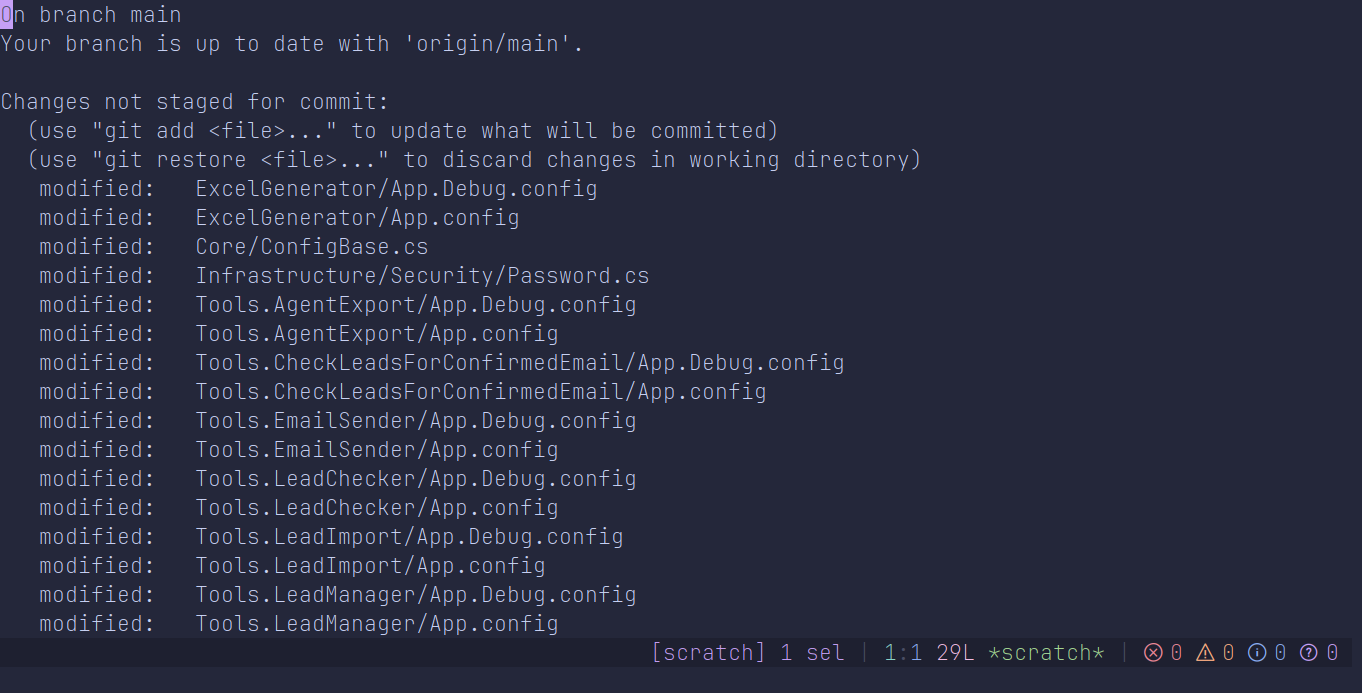Click the orange warning triangle icon
Screen dimensions: 1362x693
click(1205, 653)
